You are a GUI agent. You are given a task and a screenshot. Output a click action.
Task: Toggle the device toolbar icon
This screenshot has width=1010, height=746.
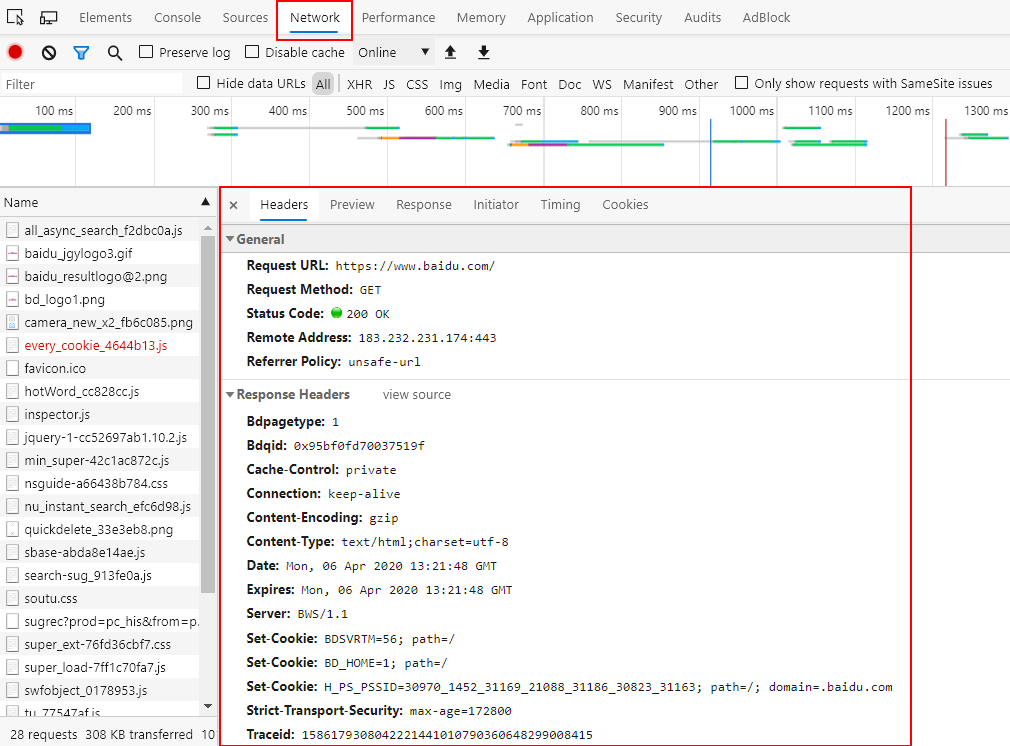pyautogui.click(x=48, y=17)
